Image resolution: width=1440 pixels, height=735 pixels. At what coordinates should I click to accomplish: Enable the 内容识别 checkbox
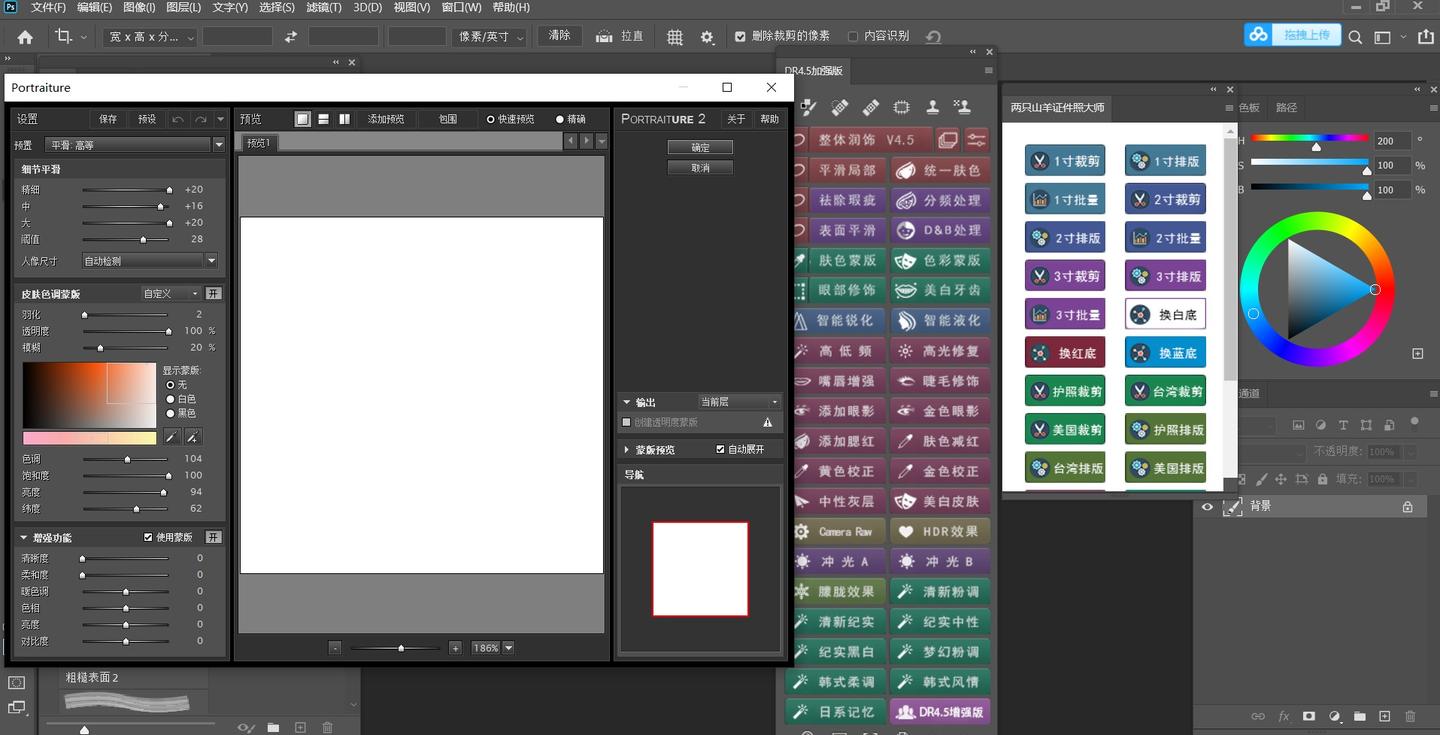[x=853, y=36]
